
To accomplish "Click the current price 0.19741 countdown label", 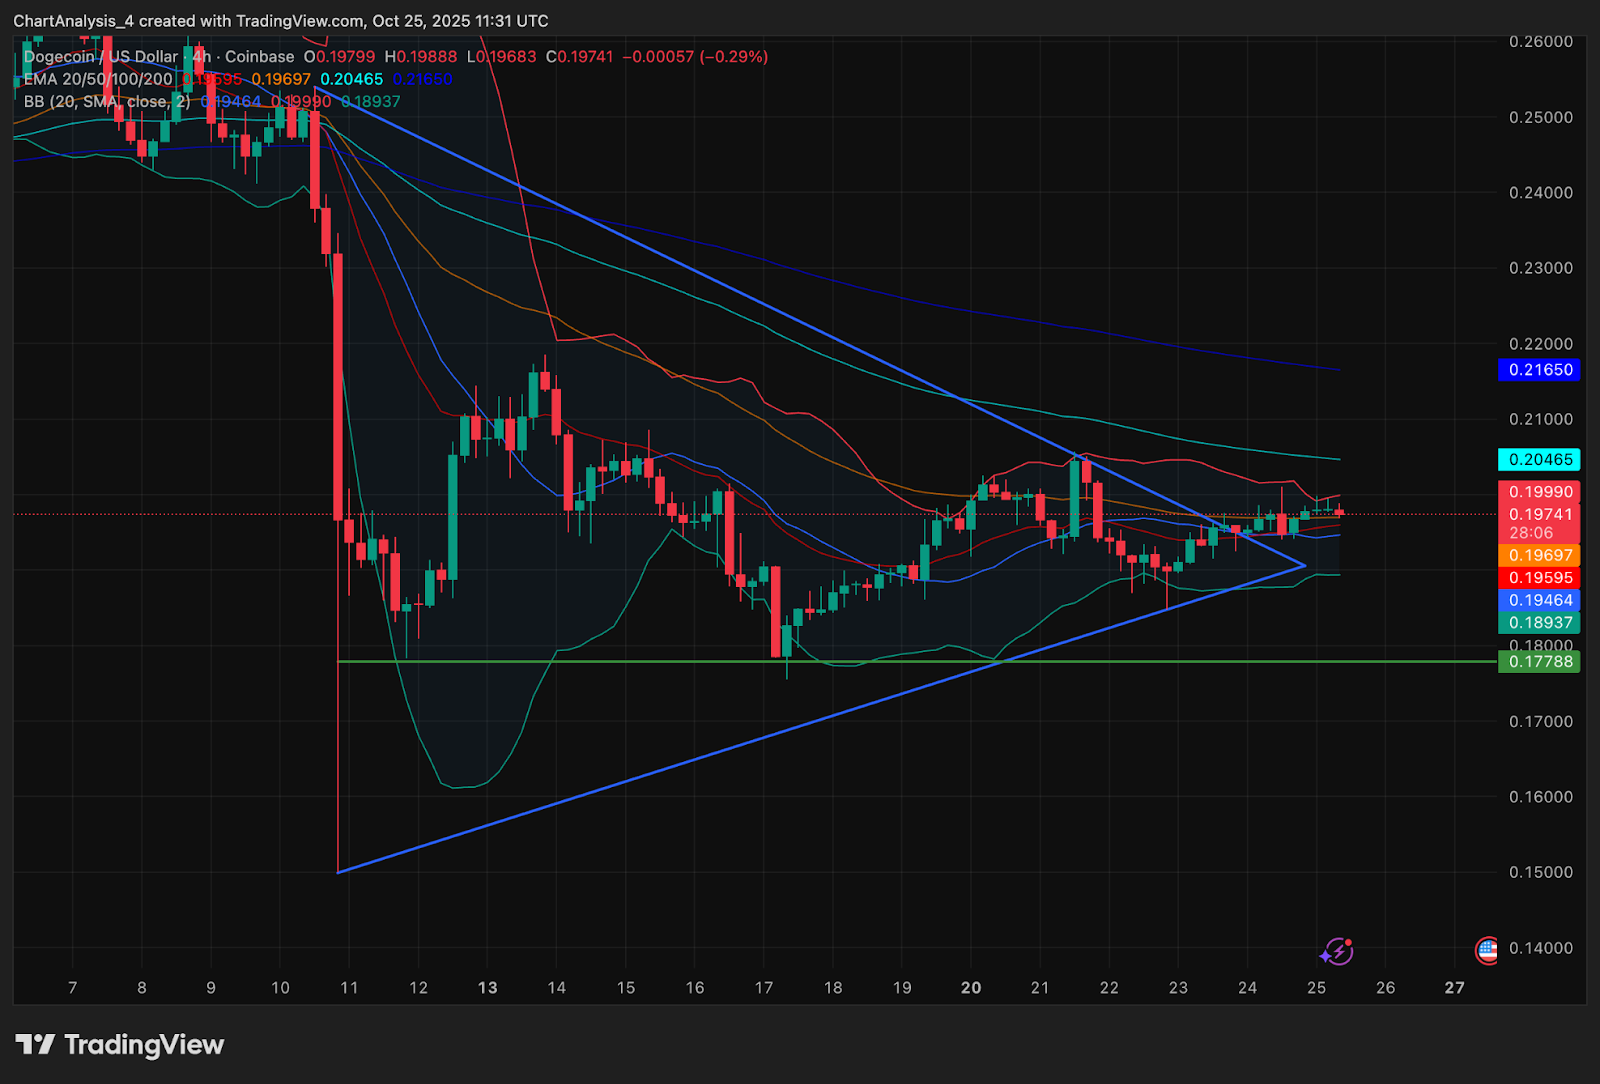I will tap(1539, 523).
